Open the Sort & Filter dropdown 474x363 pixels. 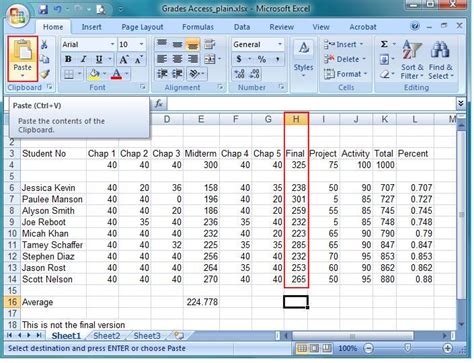coord(412,60)
